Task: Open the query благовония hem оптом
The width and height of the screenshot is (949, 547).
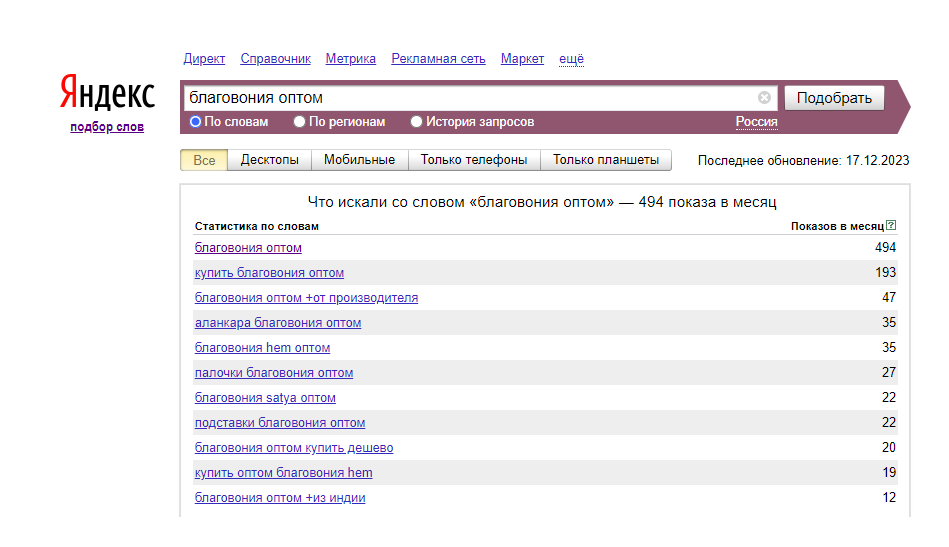Action: [263, 348]
